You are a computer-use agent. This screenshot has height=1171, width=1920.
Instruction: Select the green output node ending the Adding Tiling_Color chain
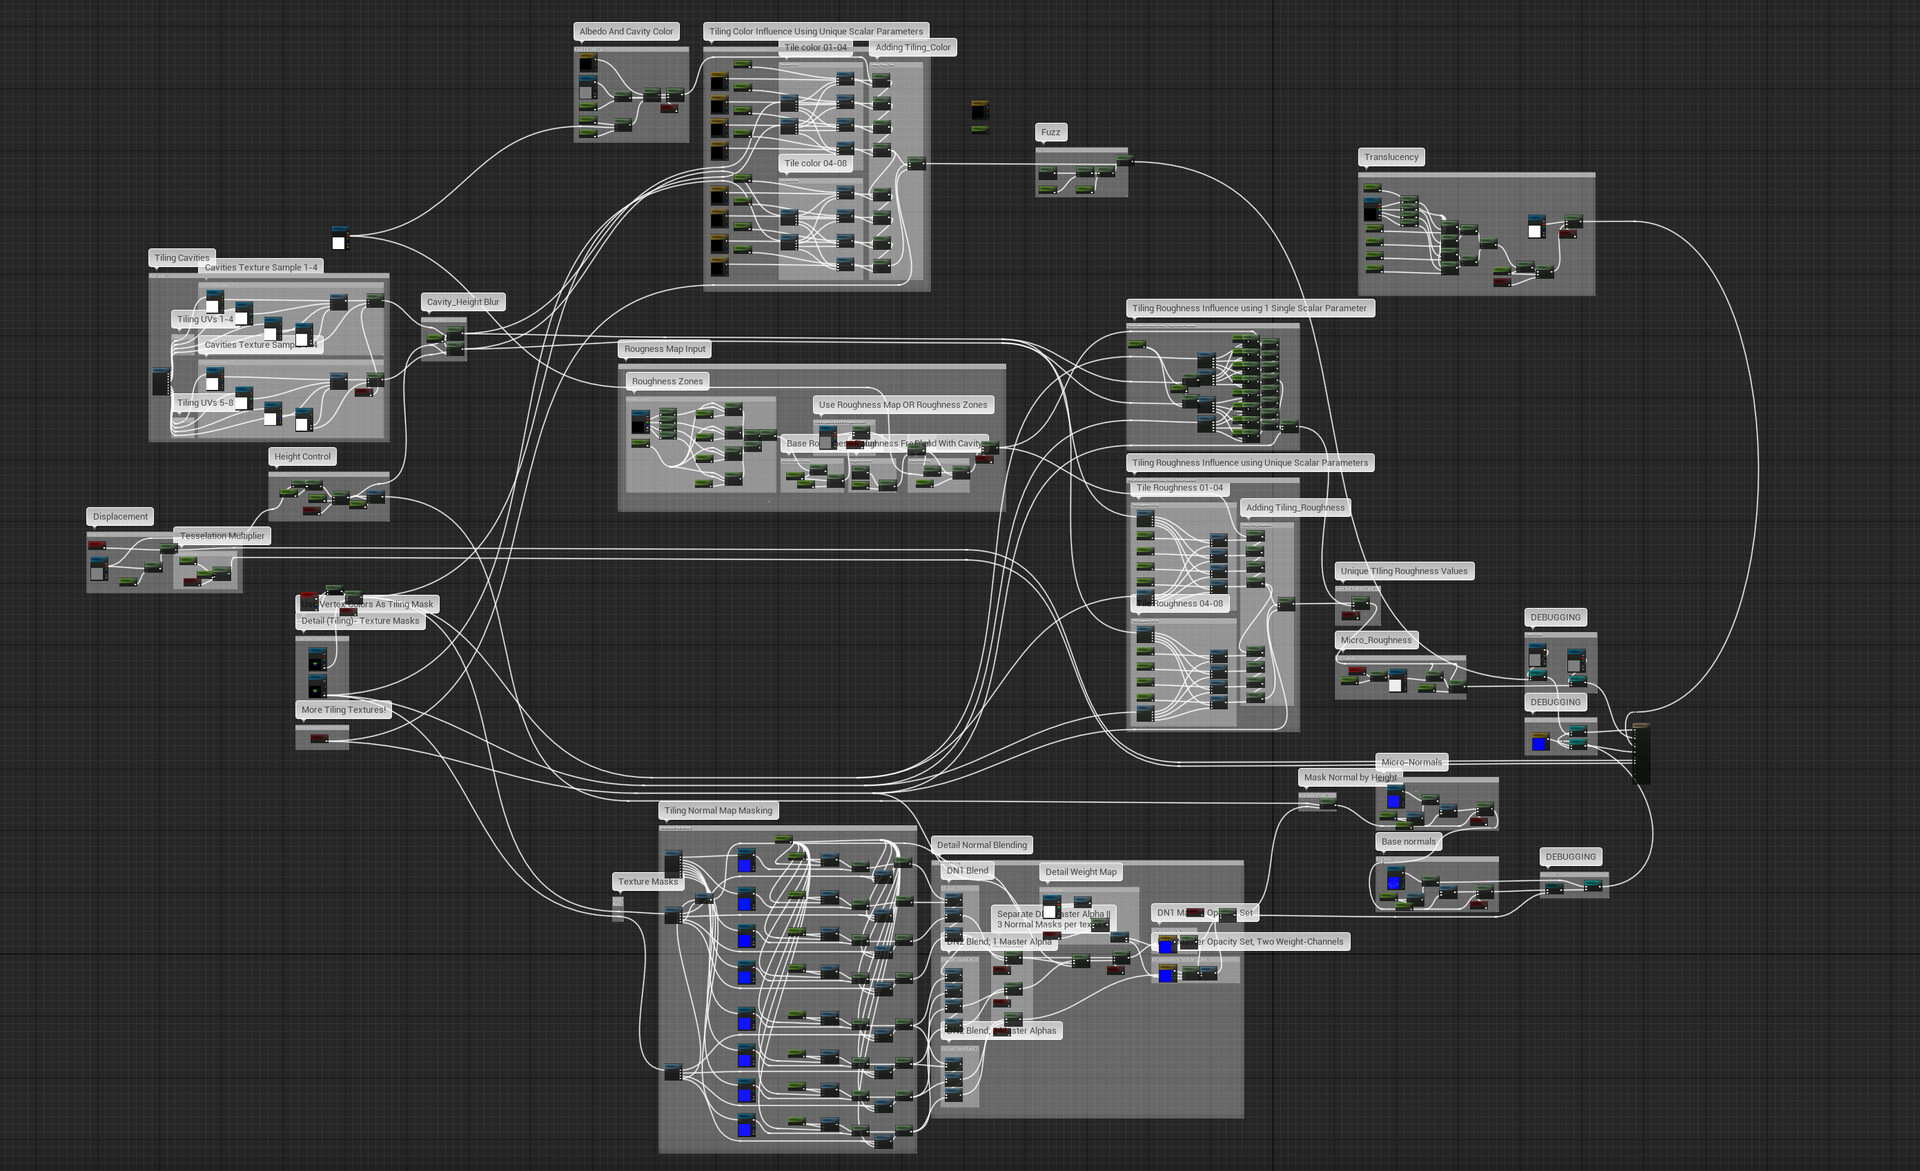(915, 163)
